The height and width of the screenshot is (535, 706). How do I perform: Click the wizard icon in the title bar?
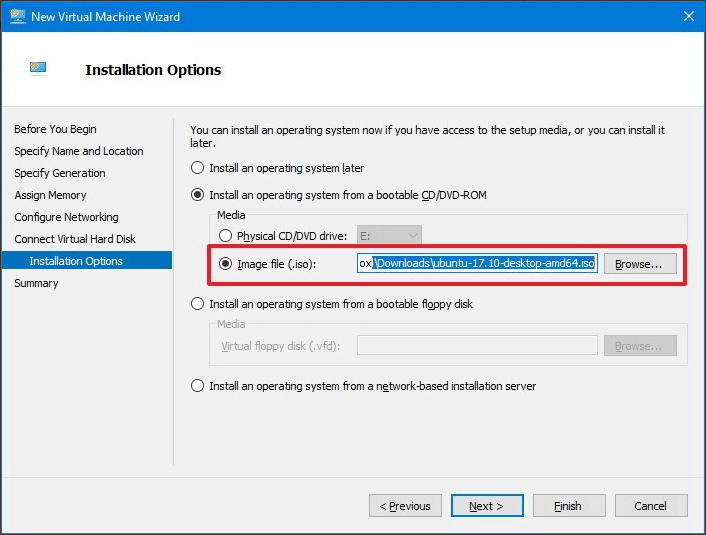(x=17, y=16)
